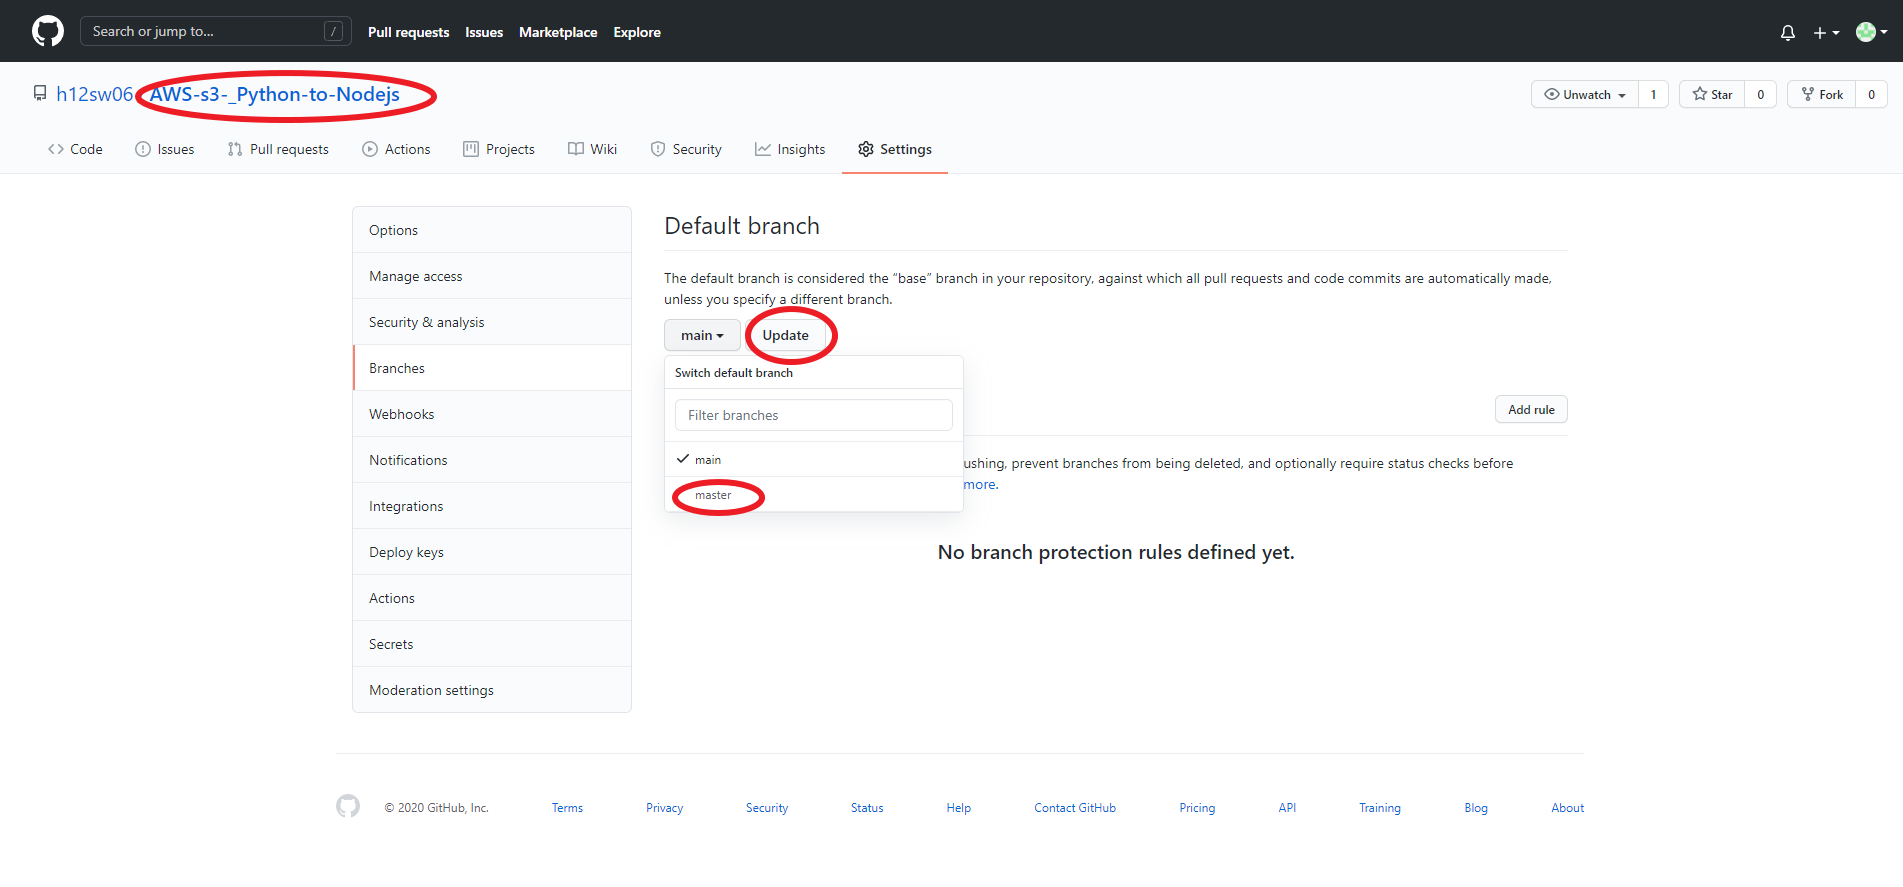Open the Pricing footer link
This screenshot has height=887, width=1903.
[1197, 808]
